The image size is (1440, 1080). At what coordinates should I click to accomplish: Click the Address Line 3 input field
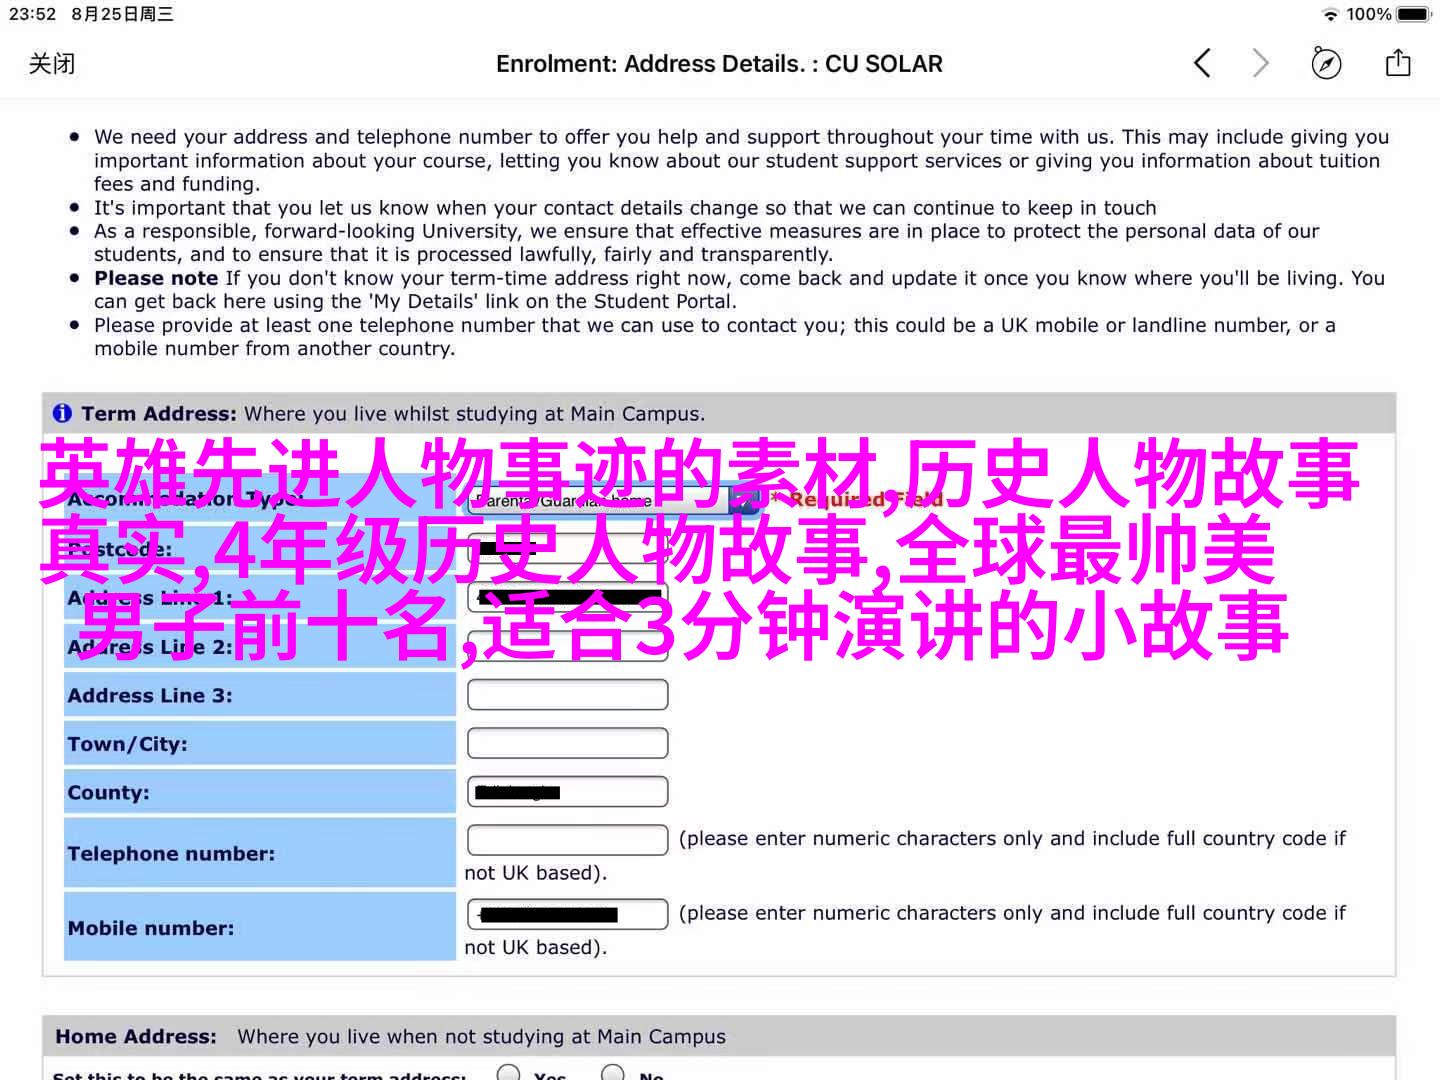(x=567, y=695)
